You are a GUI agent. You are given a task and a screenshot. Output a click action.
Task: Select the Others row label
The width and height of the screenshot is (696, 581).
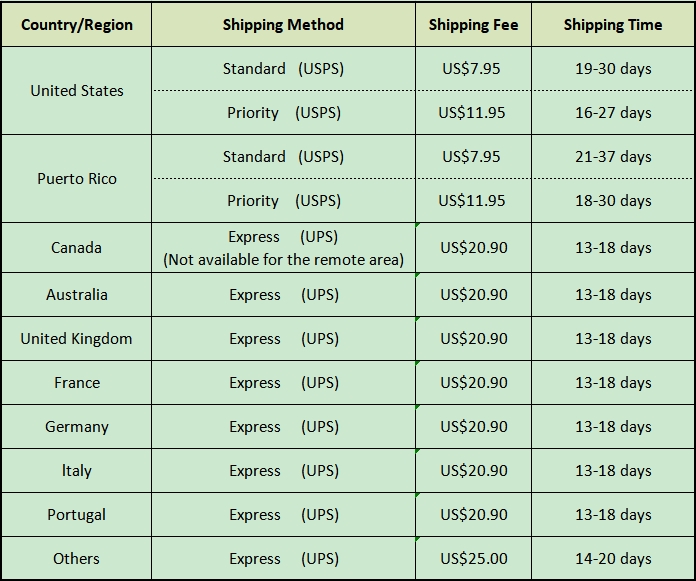point(77,559)
